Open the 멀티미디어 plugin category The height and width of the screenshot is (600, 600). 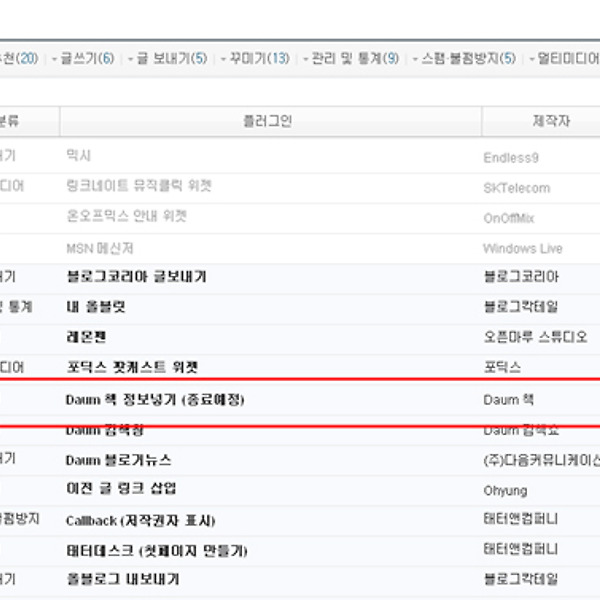[567, 59]
